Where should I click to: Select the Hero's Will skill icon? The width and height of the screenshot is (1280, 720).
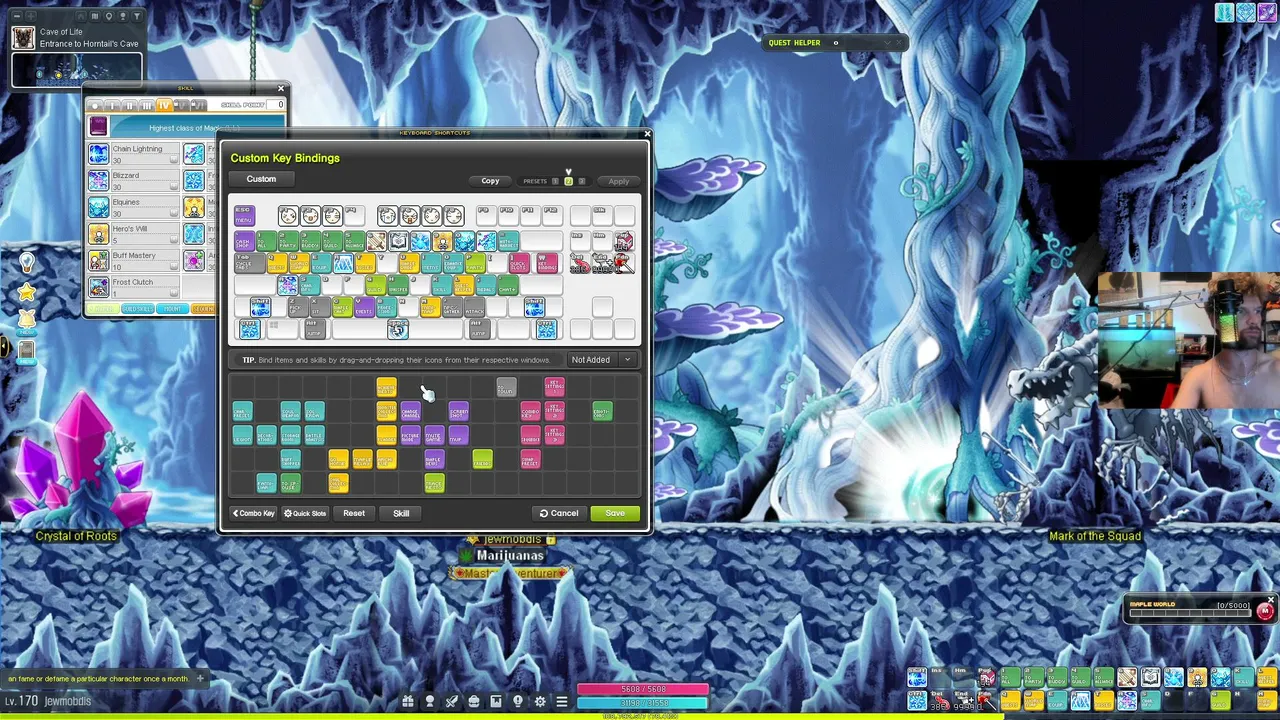click(x=98, y=234)
